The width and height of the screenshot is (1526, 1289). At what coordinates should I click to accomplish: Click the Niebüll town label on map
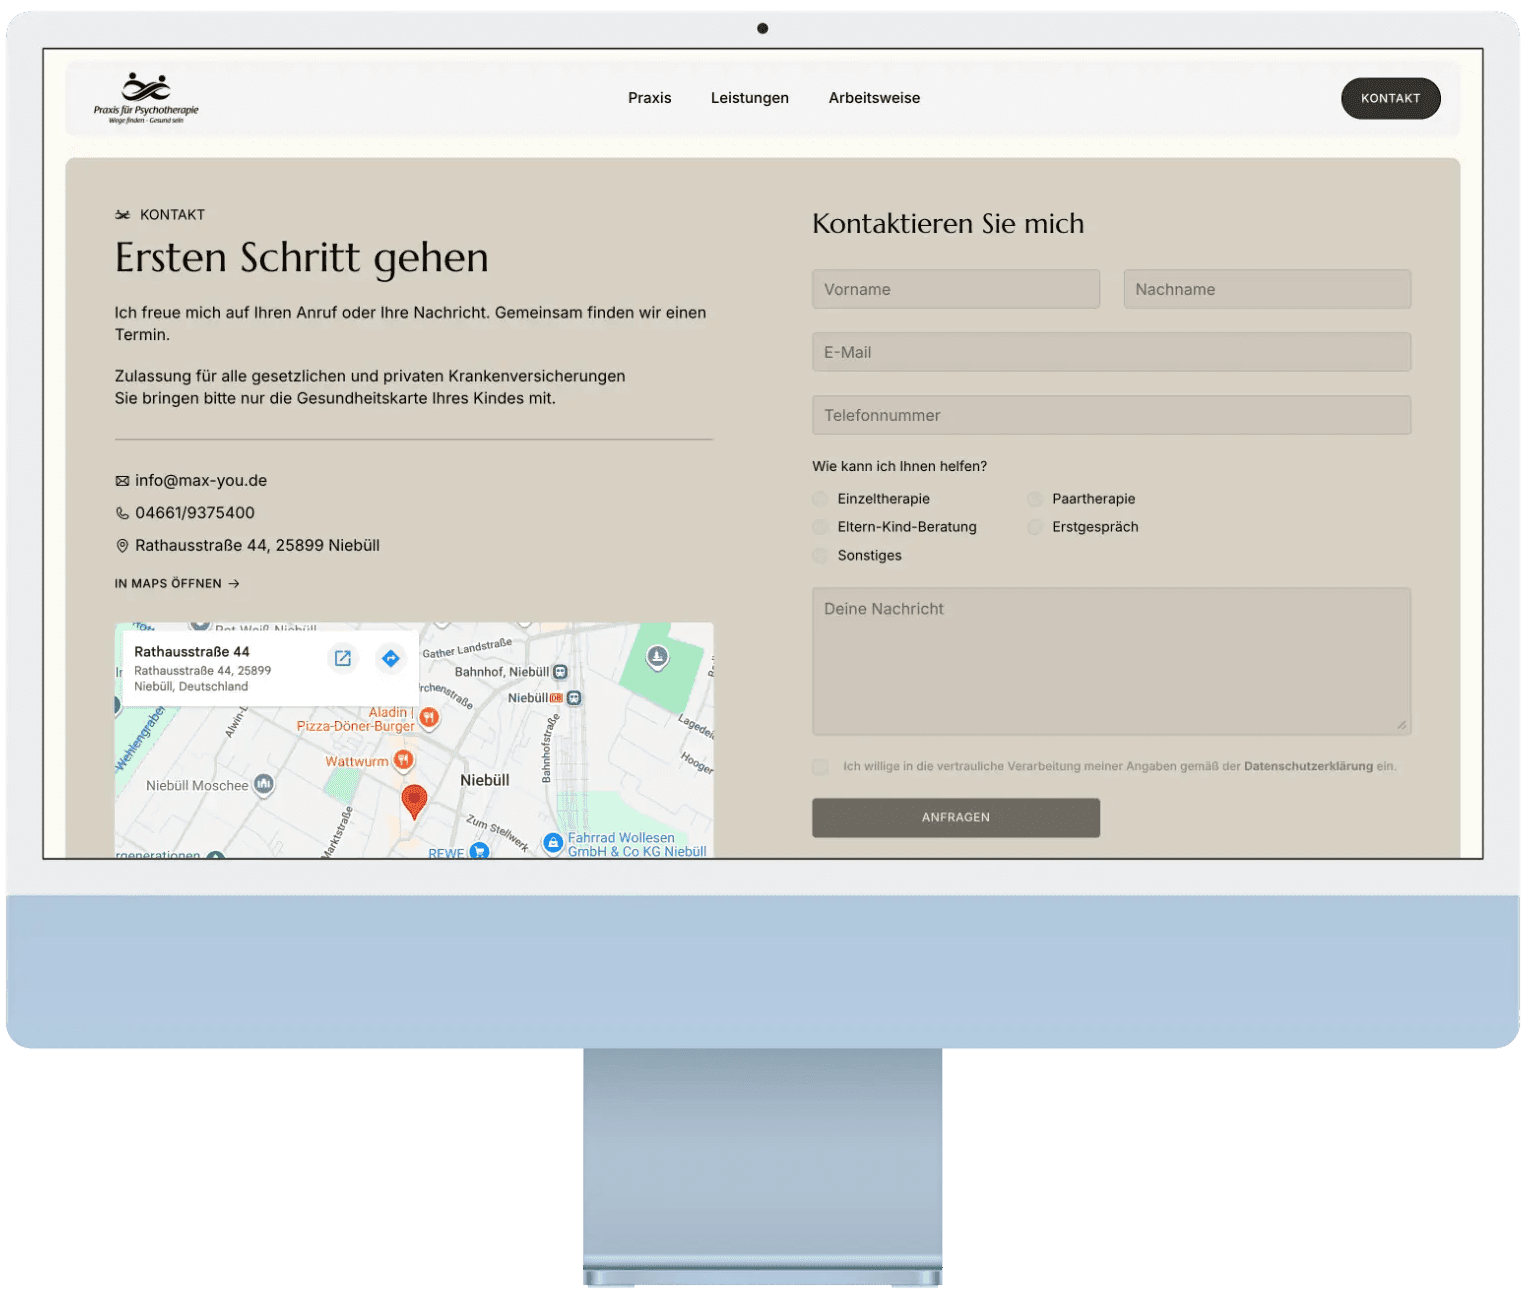point(485,780)
